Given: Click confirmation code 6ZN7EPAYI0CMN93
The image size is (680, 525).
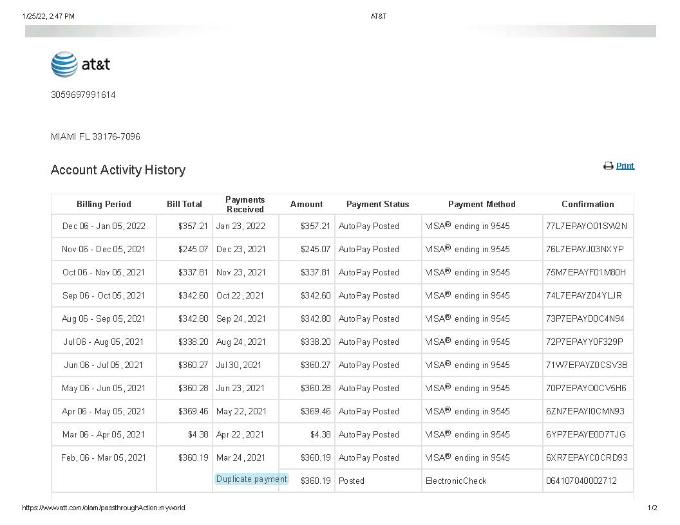Looking at the screenshot, I should [x=585, y=411].
